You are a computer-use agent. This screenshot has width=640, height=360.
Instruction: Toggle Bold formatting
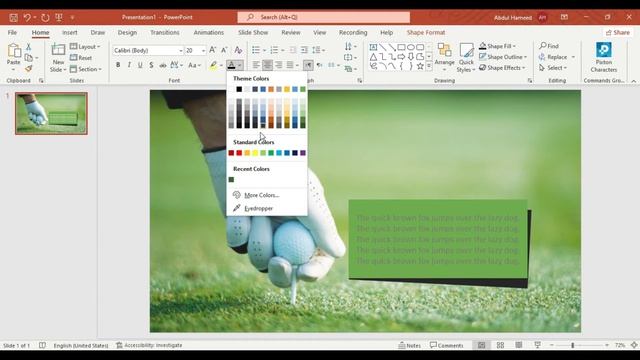click(118, 65)
